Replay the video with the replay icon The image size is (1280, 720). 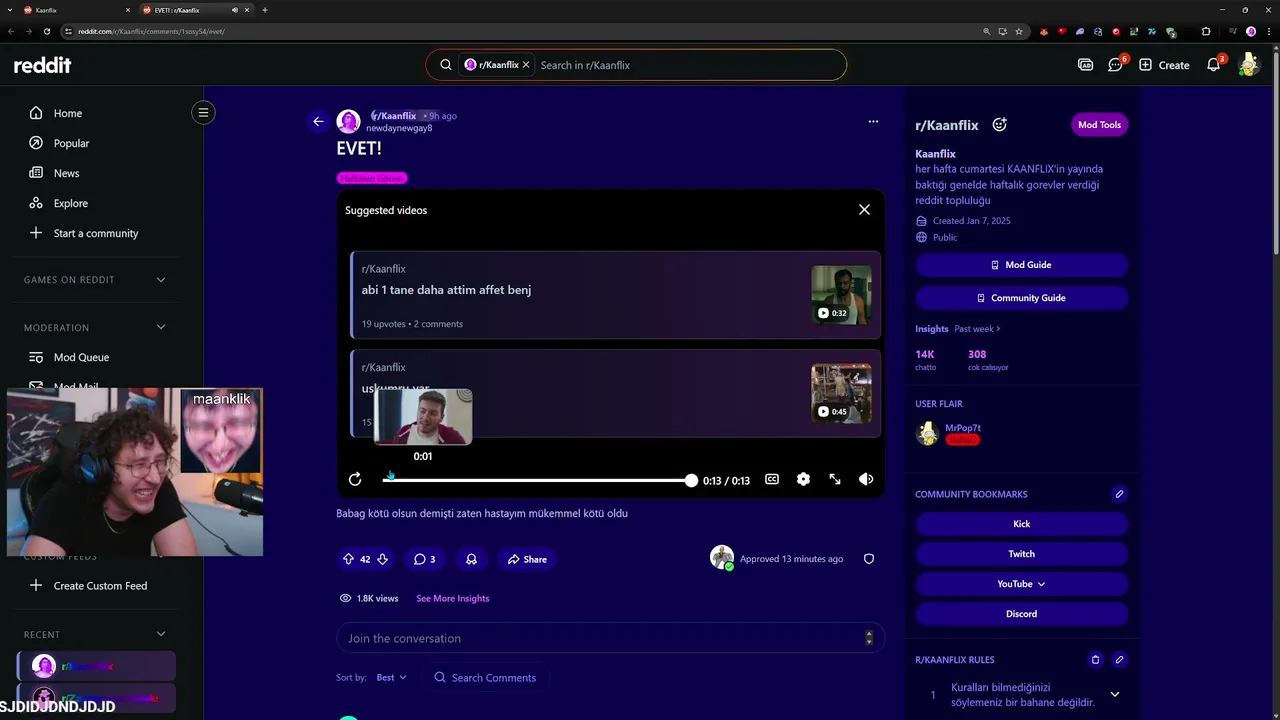point(355,480)
